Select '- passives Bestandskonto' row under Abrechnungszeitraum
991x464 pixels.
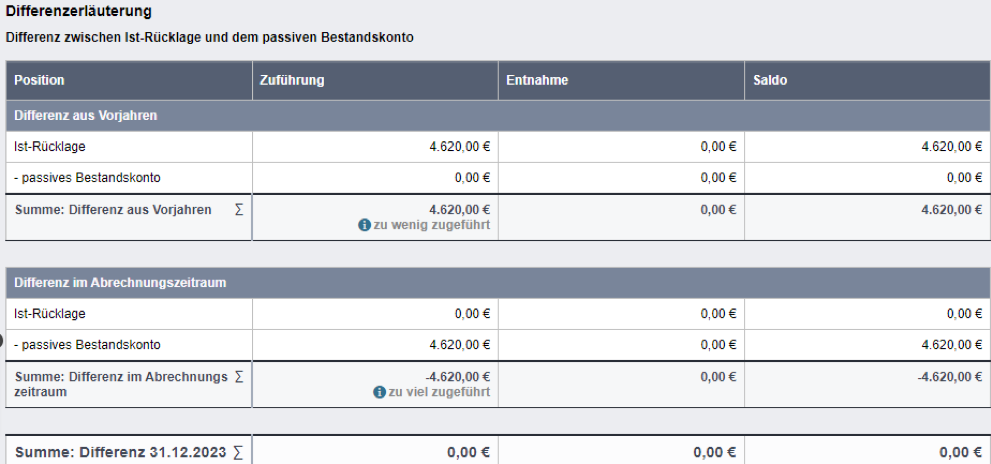pyautogui.click(x=498, y=345)
